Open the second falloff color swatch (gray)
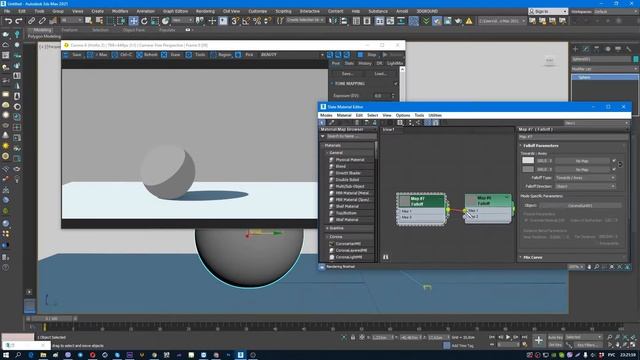This screenshot has width=640, height=360. 528,169
